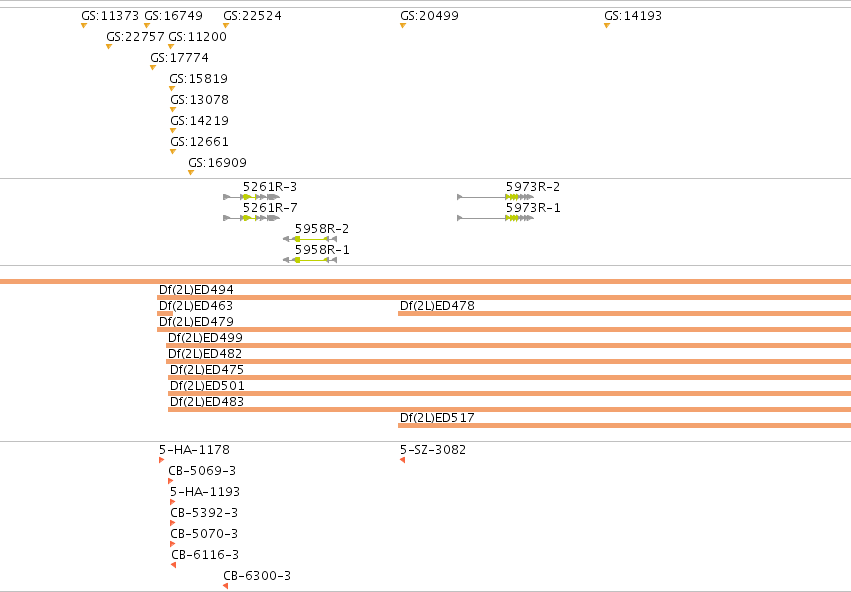Open the GS:20499 label text

pos(429,16)
